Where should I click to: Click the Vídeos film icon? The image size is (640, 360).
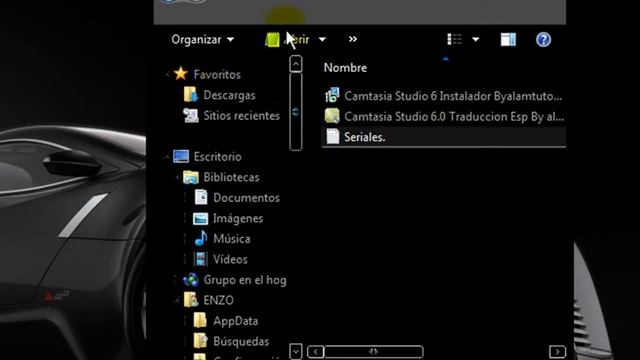200,259
